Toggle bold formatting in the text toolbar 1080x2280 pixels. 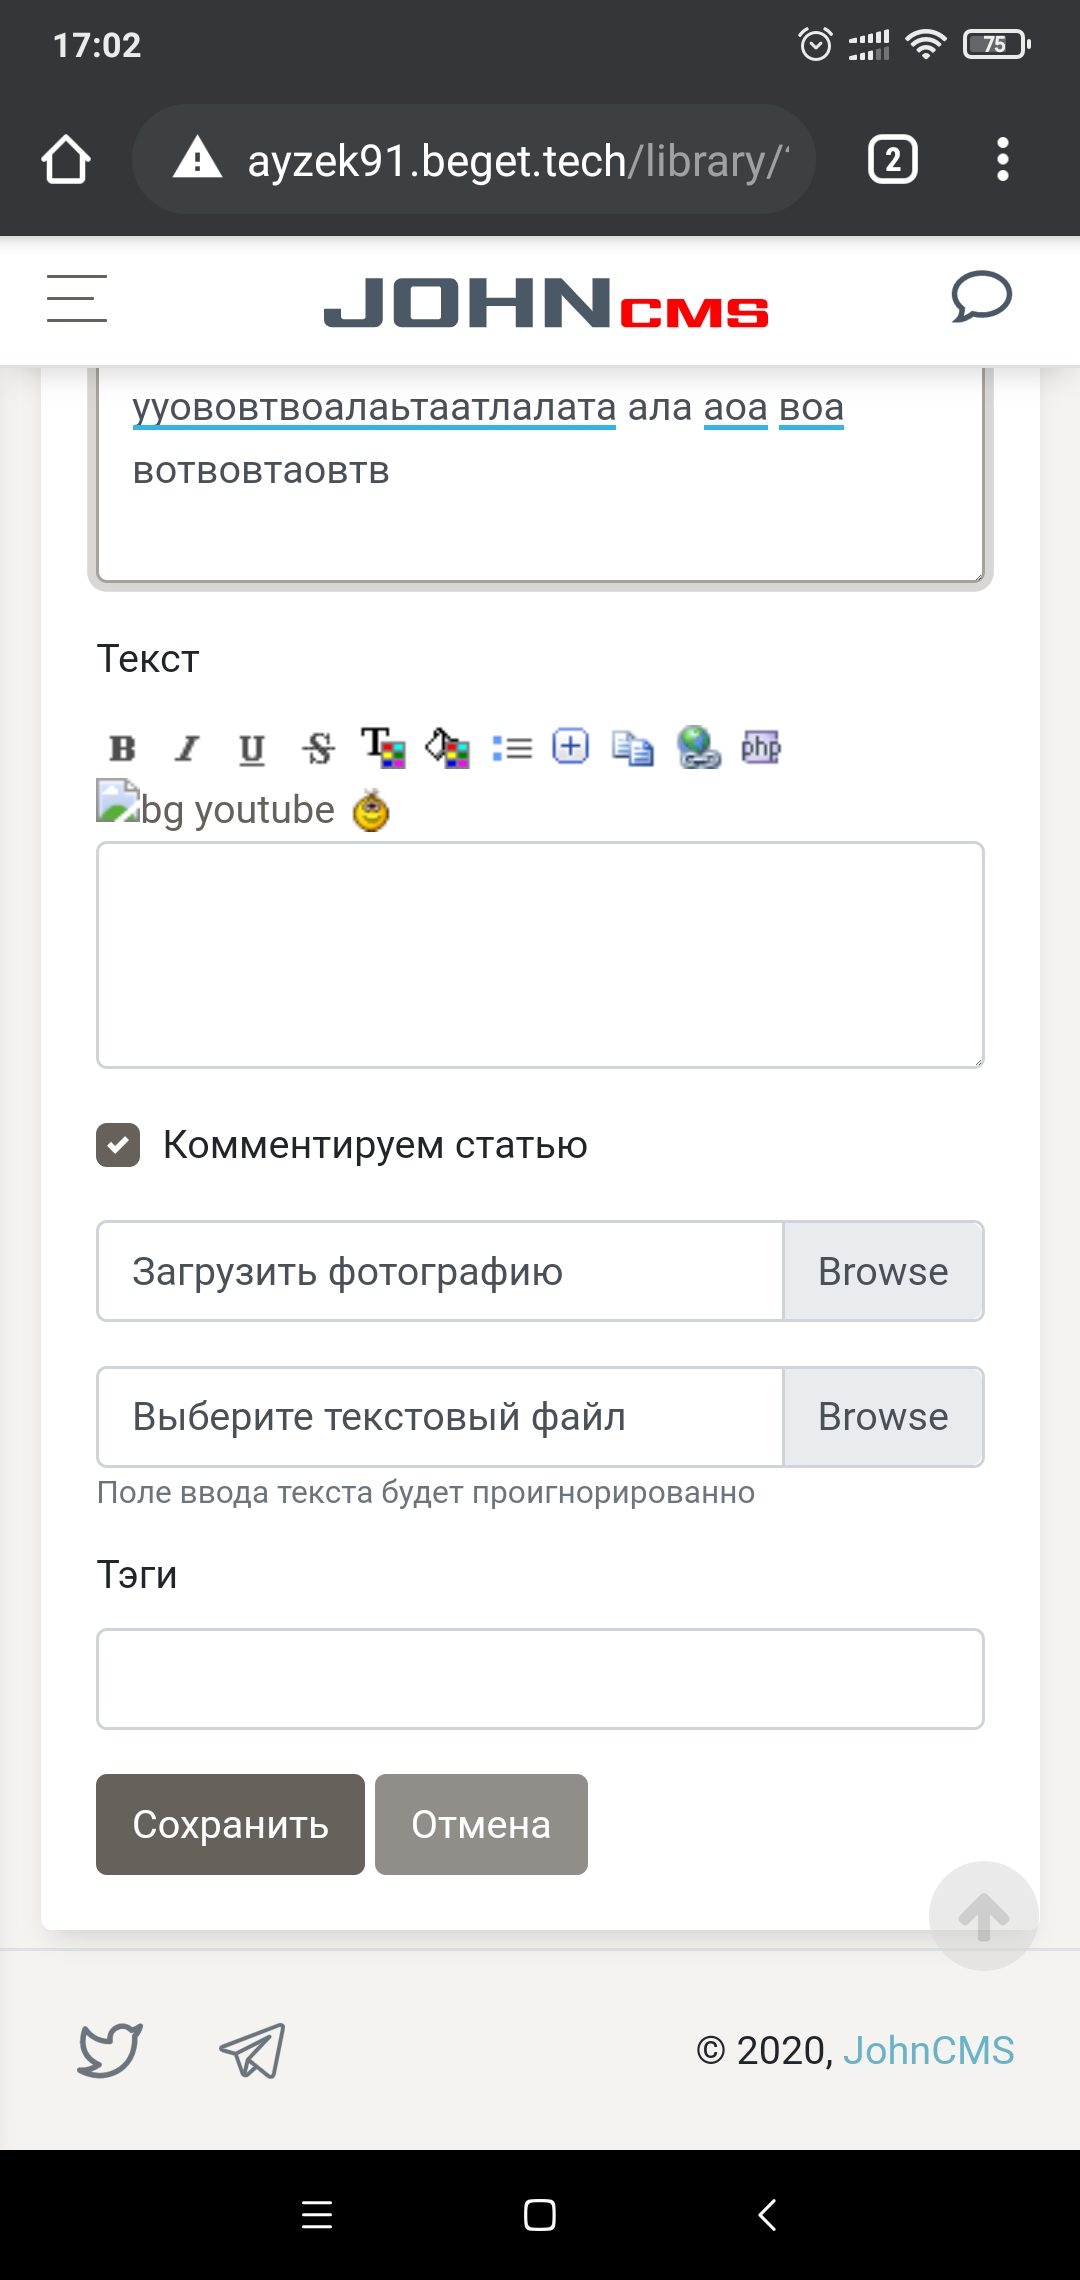point(122,748)
